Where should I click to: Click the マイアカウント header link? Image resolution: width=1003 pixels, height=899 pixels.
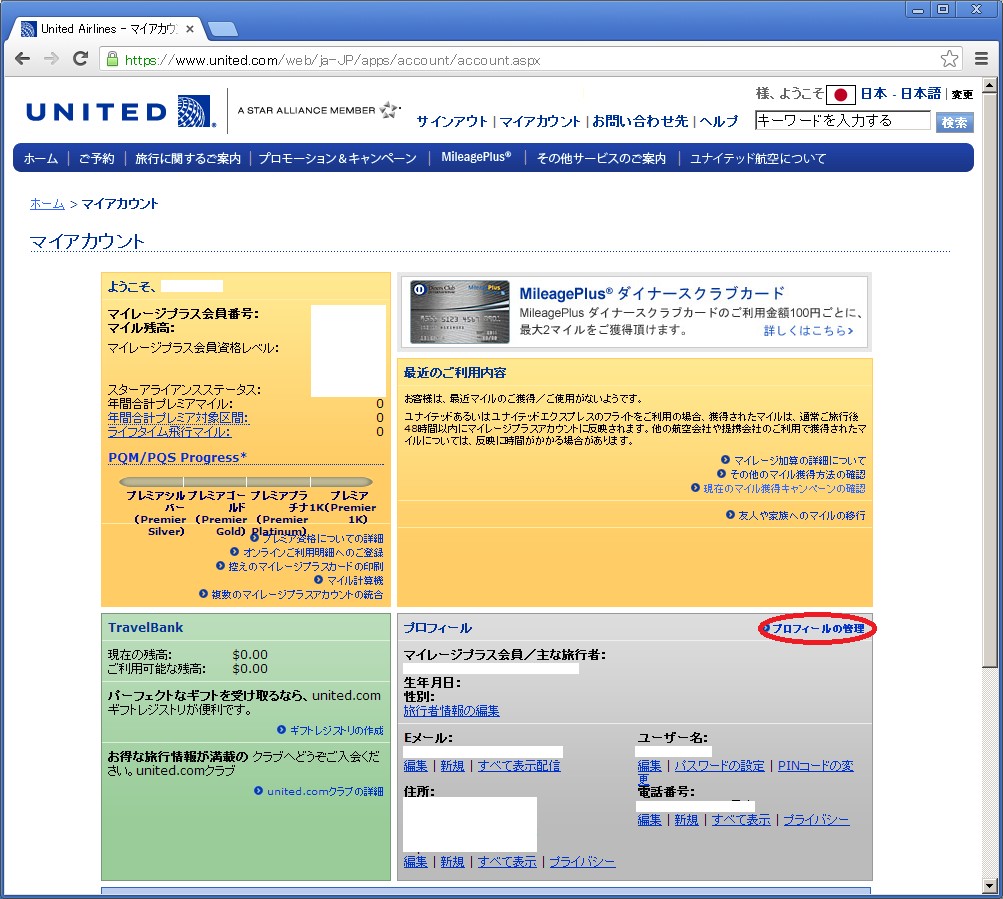click(x=540, y=121)
